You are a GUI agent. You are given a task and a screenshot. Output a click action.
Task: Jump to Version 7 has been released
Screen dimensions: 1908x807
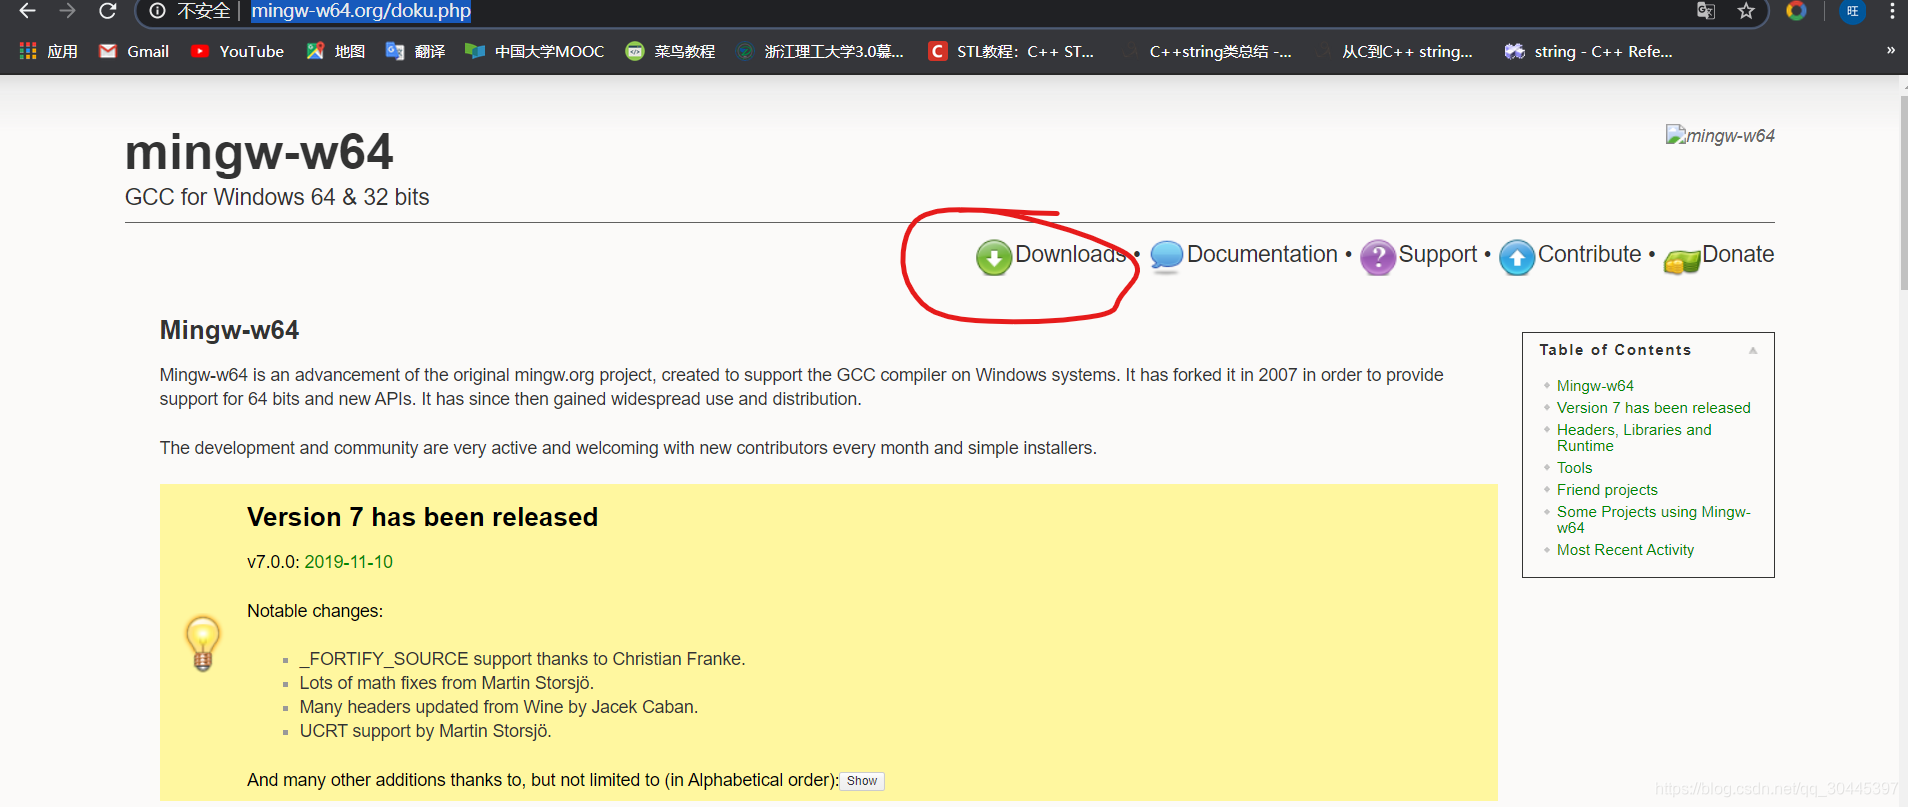tap(1653, 408)
